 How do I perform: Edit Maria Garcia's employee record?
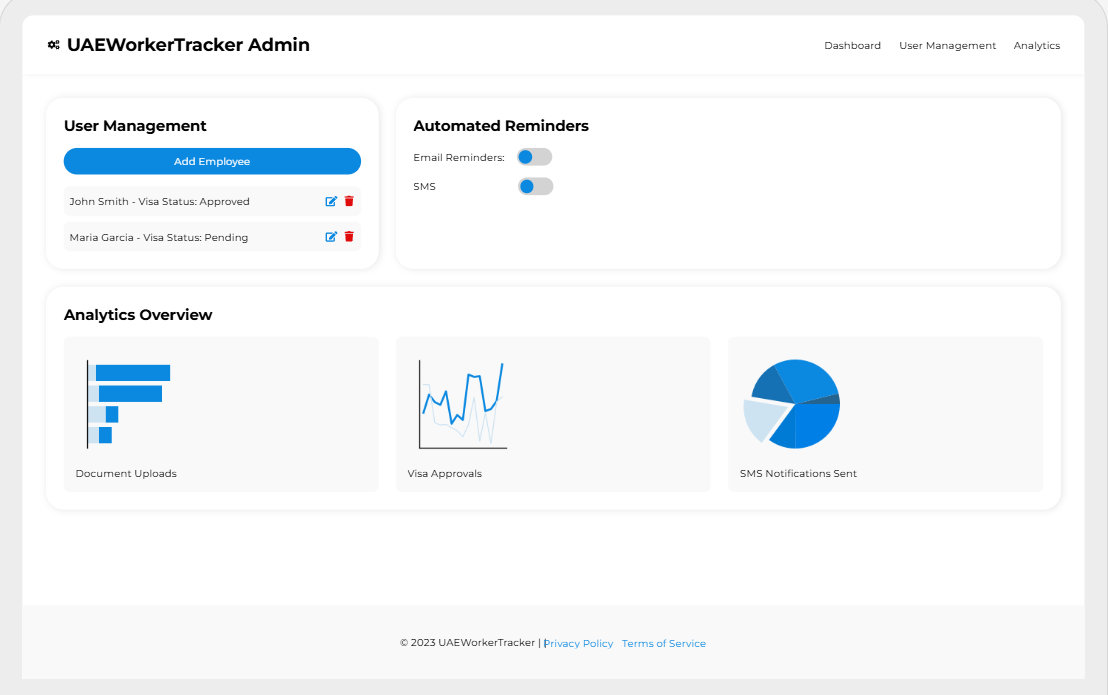(x=331, y=237)
